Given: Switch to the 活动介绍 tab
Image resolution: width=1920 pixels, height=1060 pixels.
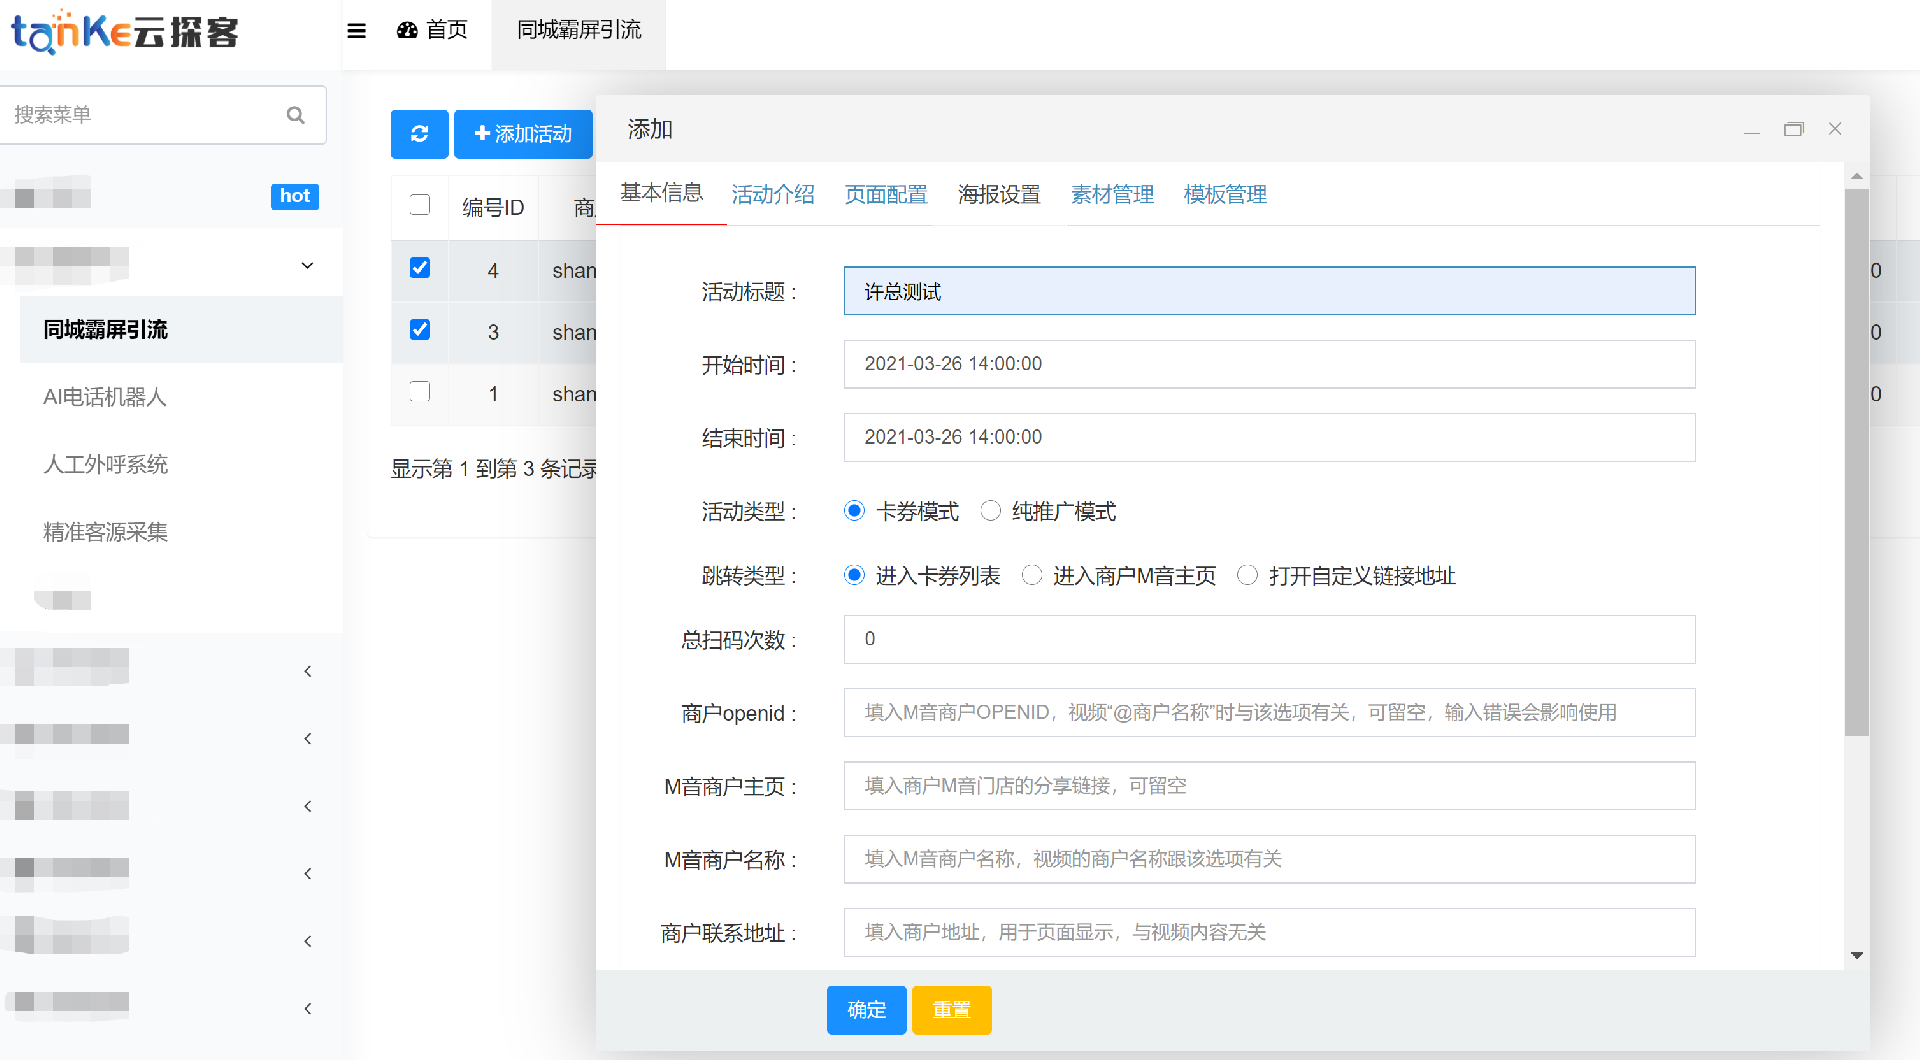Looking at the screenshot, I should click(x=773, y=194).
